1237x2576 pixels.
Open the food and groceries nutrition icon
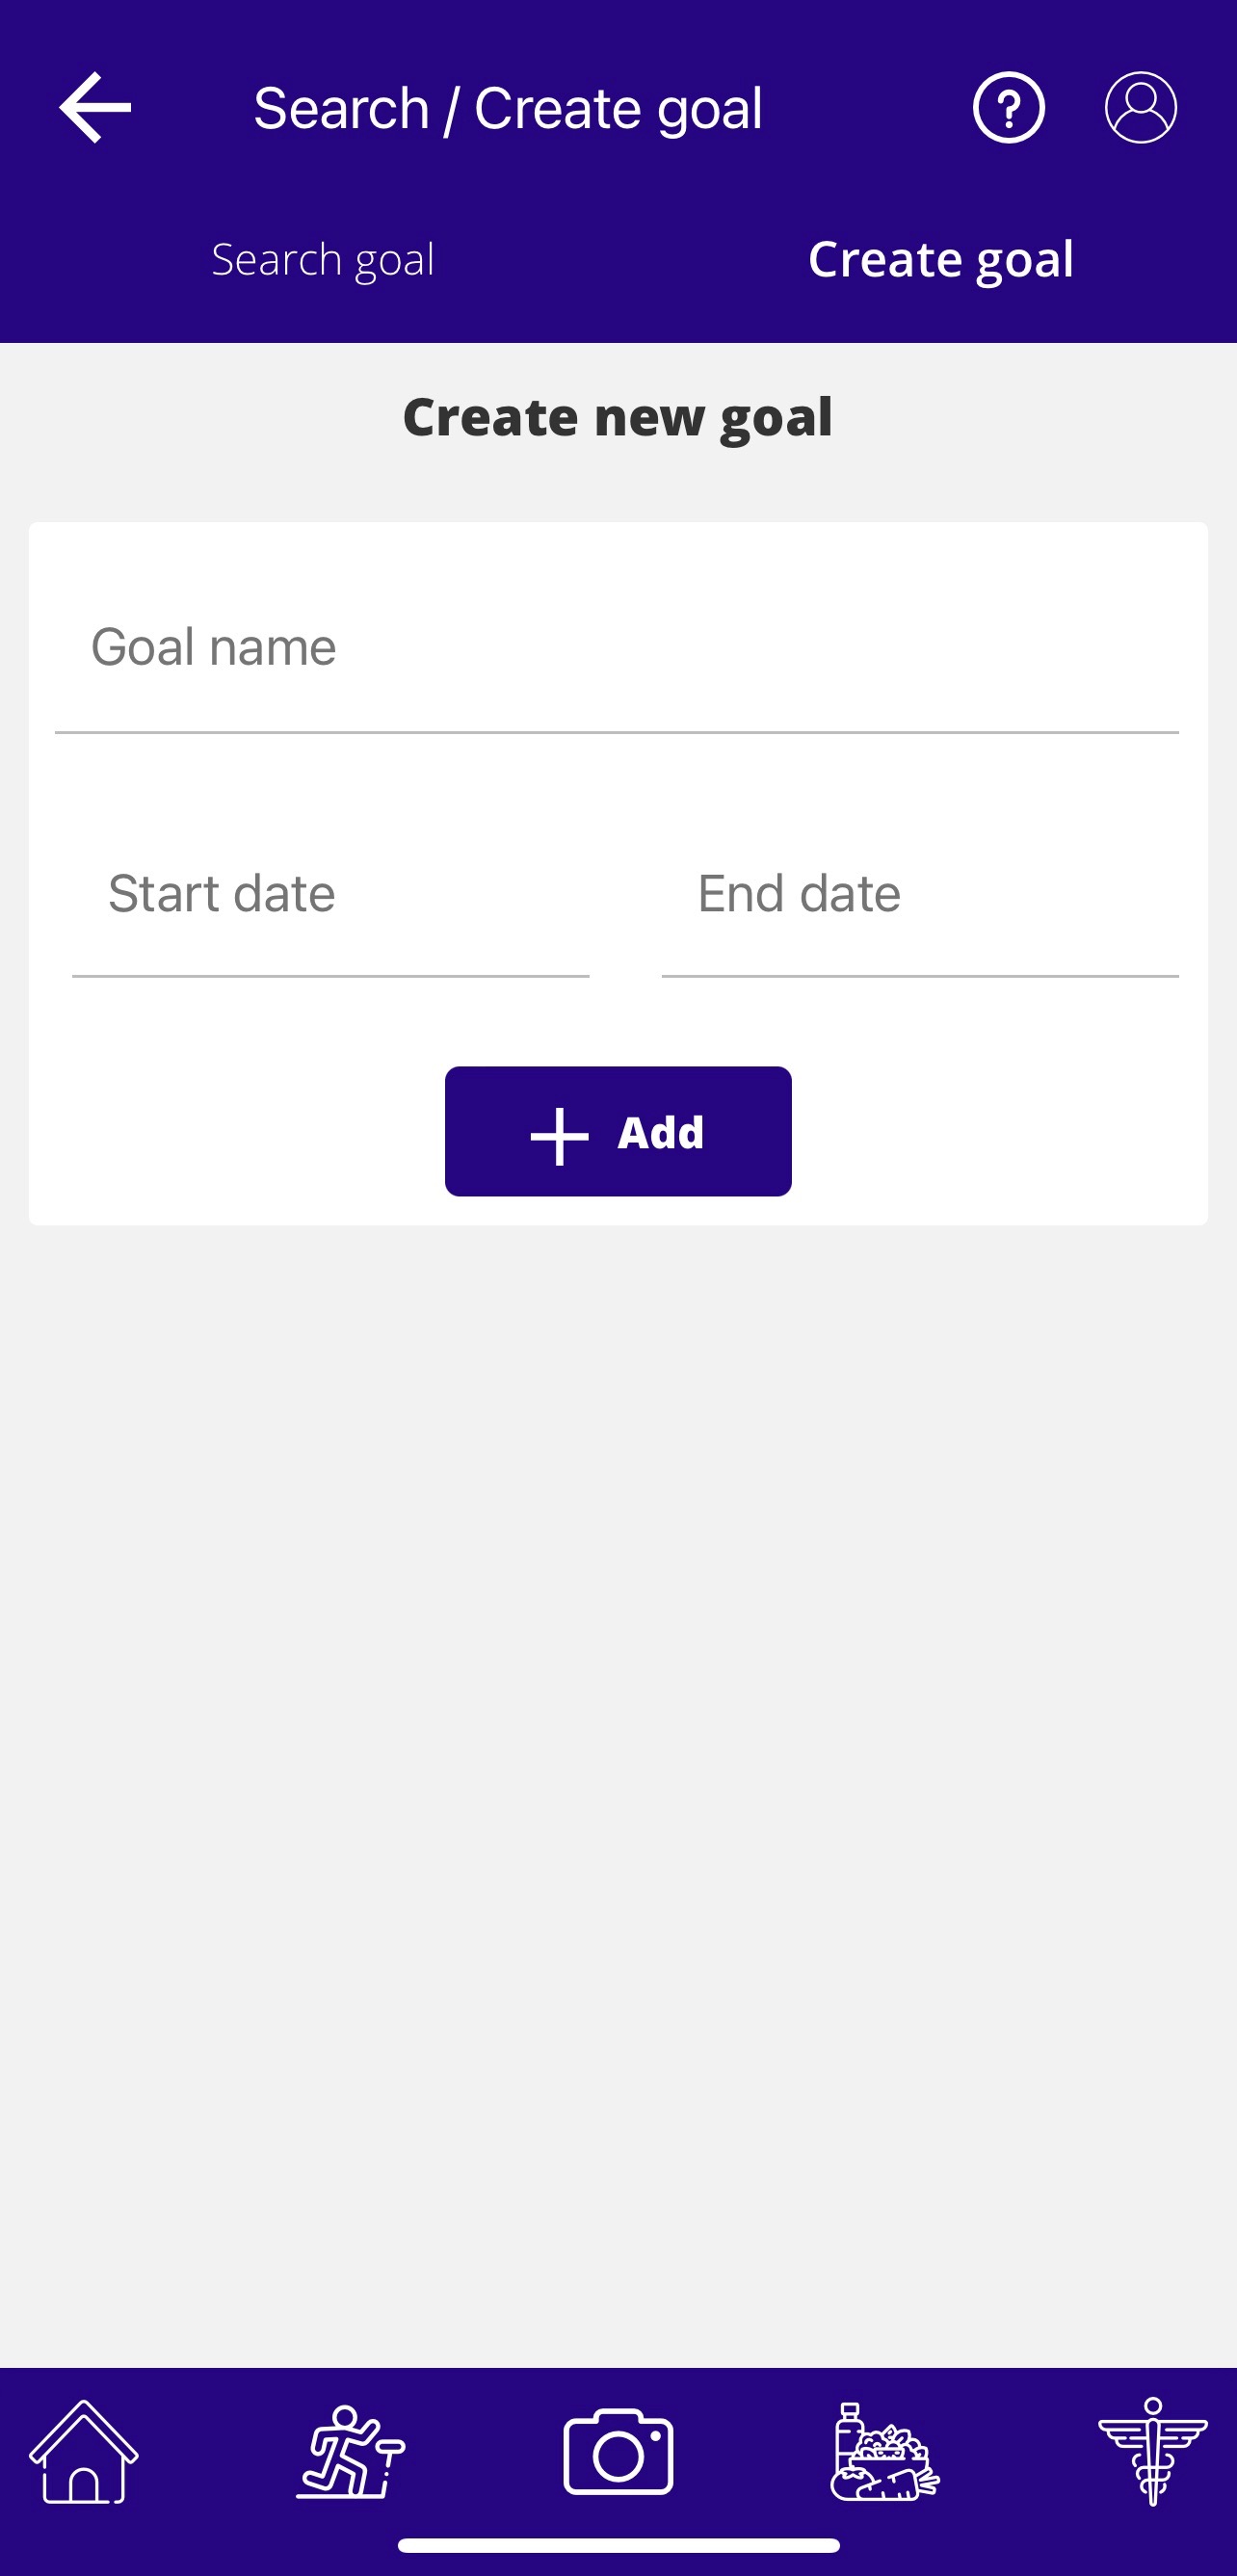(885, 2452)
